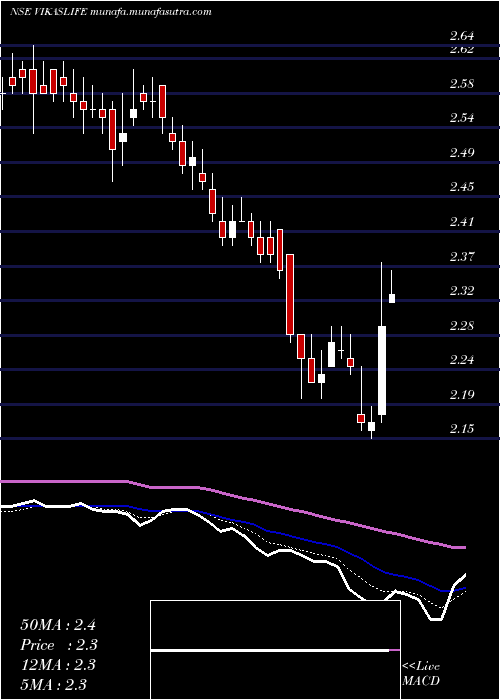The width and height of the screenshot is (500, 700).
Task: Click the NSE VIKASLIFE munafasutra chart title
Action: coord(110,12)
